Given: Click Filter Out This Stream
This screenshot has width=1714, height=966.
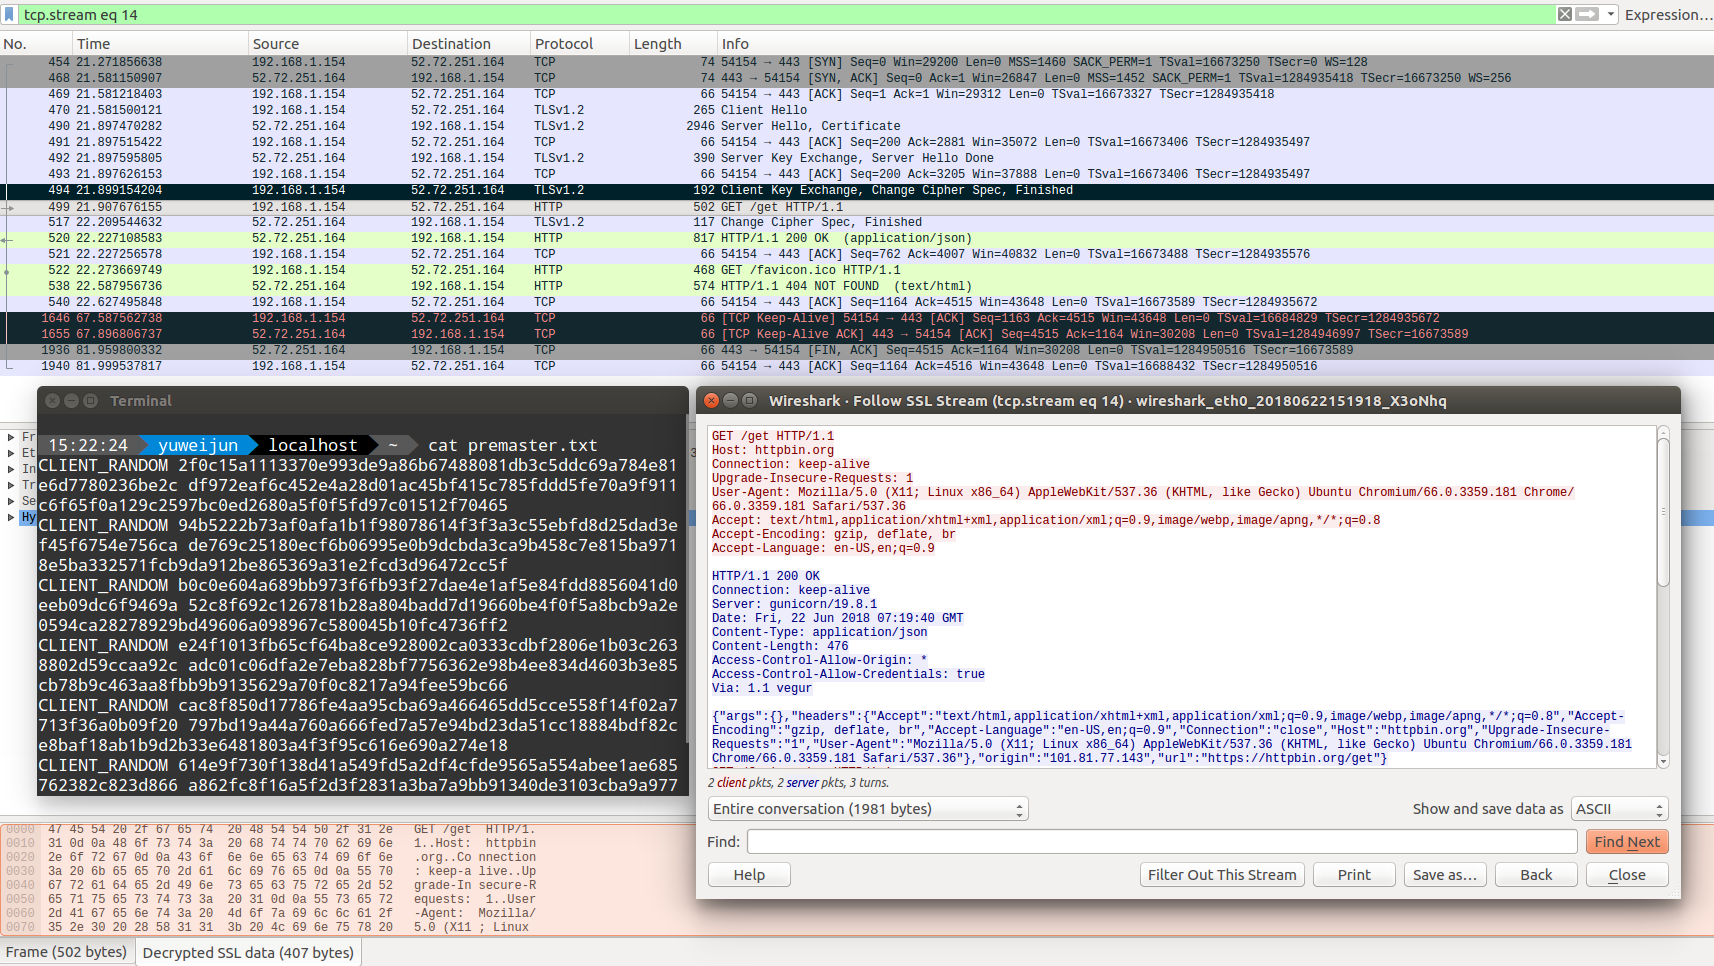Looking at the screenshot, I should coord(1221,875).
